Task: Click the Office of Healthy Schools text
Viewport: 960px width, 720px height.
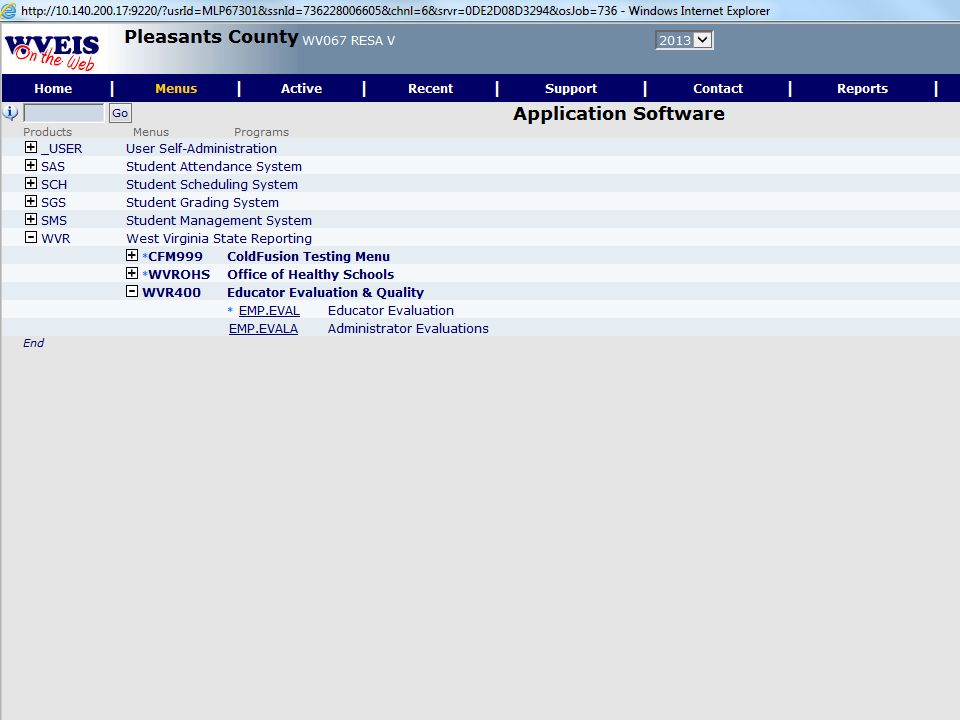Action: [x=310, y=274]
